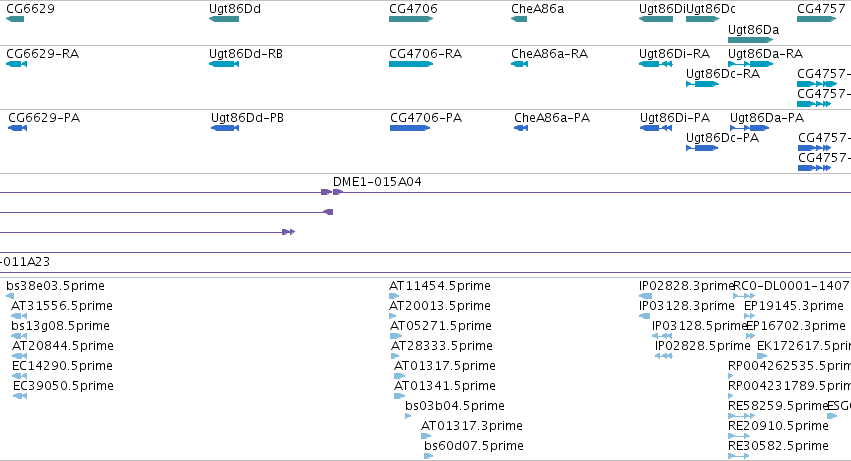Open the Ugt86Dc-RA transcript label
The height and width of the screenshot is (461, 851).
723,74
